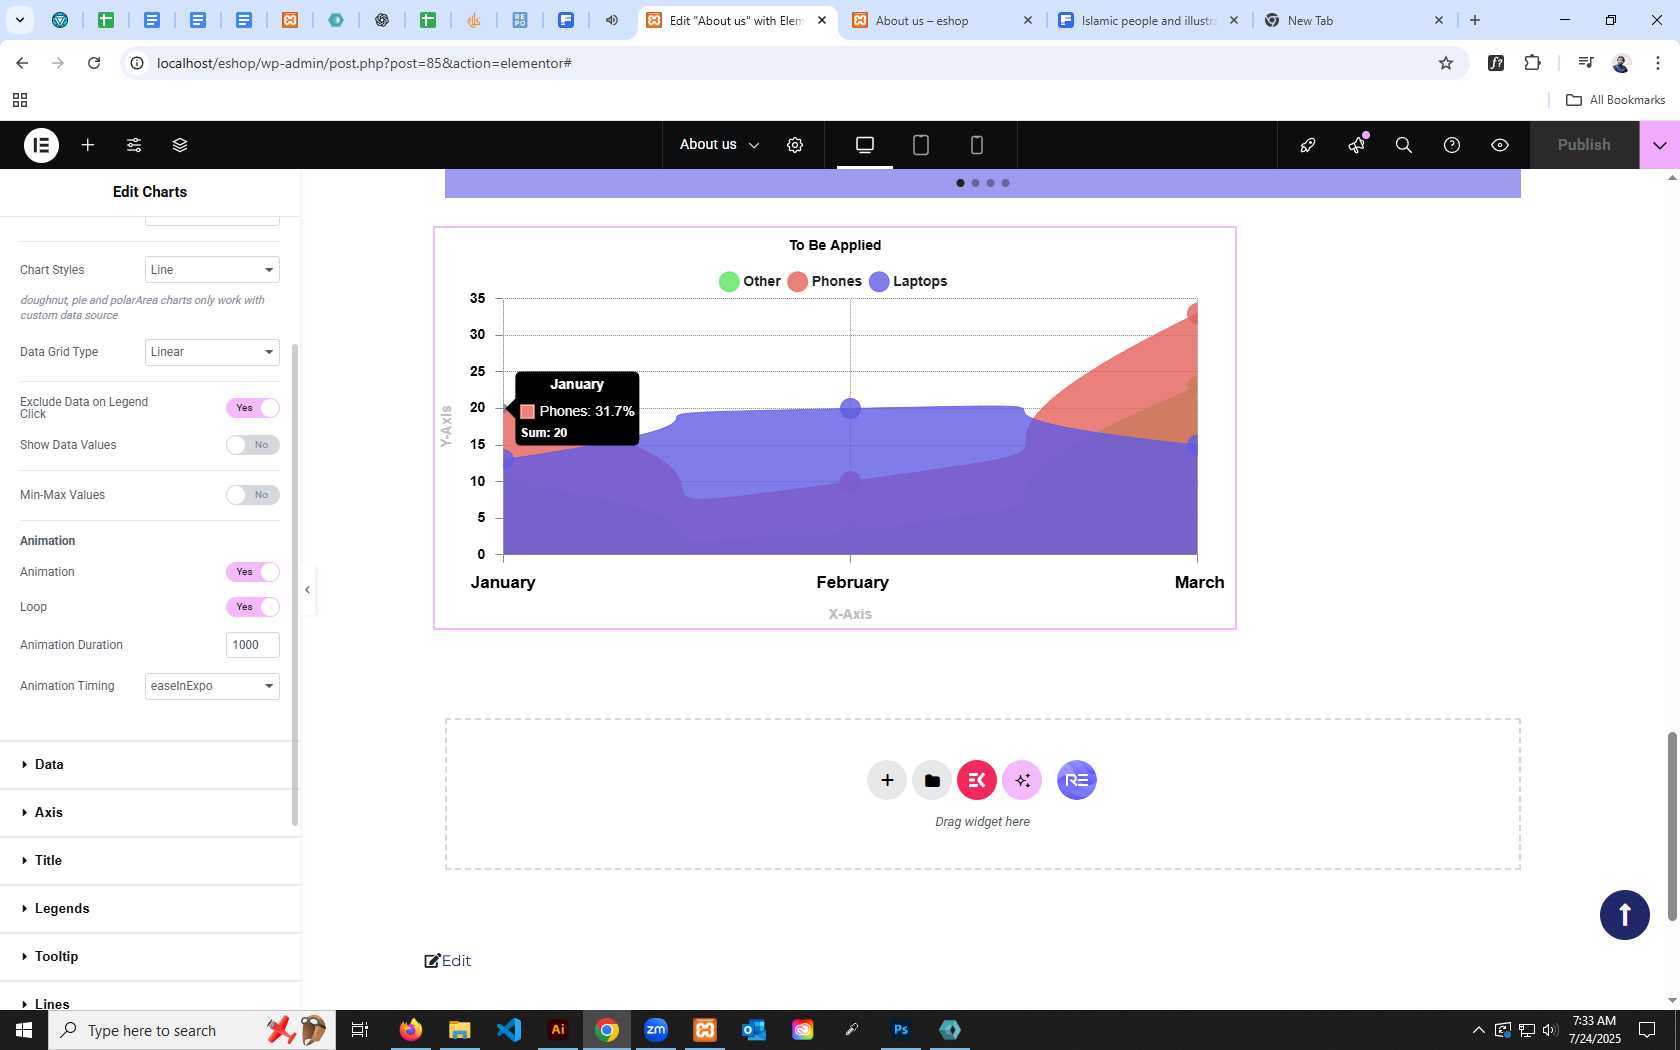Image resolution: width=1680 pixels, height=1050 pixels.
Task: Expand the Tooltip section
Action: coord(150,957)
